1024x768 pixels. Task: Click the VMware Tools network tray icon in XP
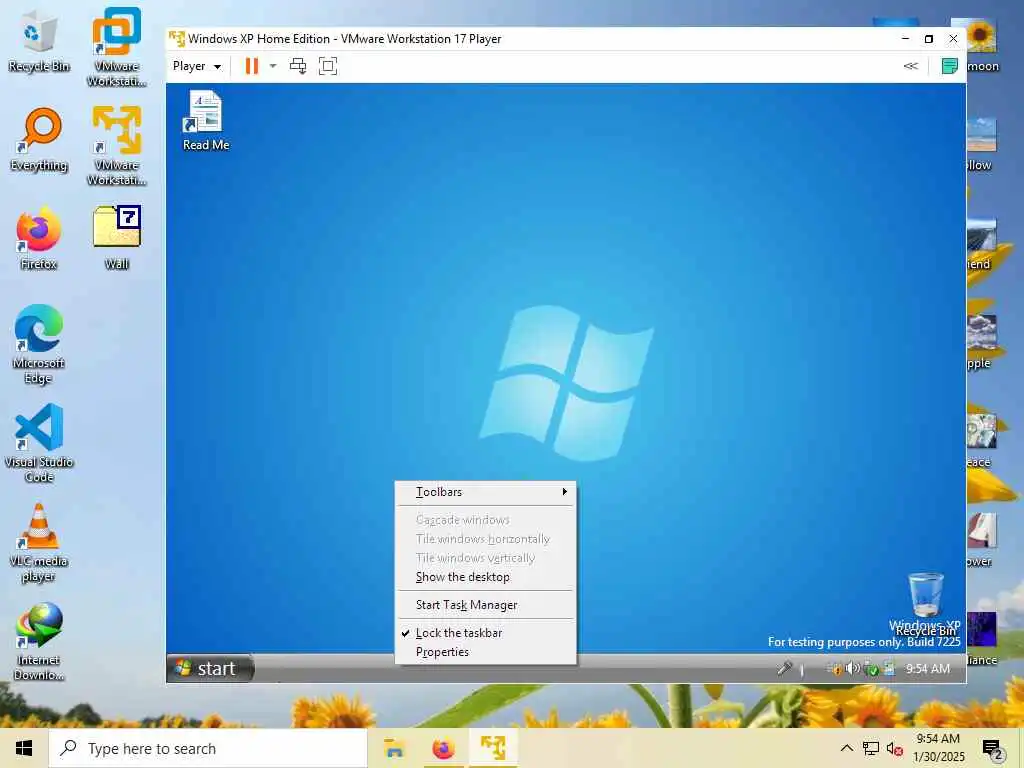(x=889, y=668)
